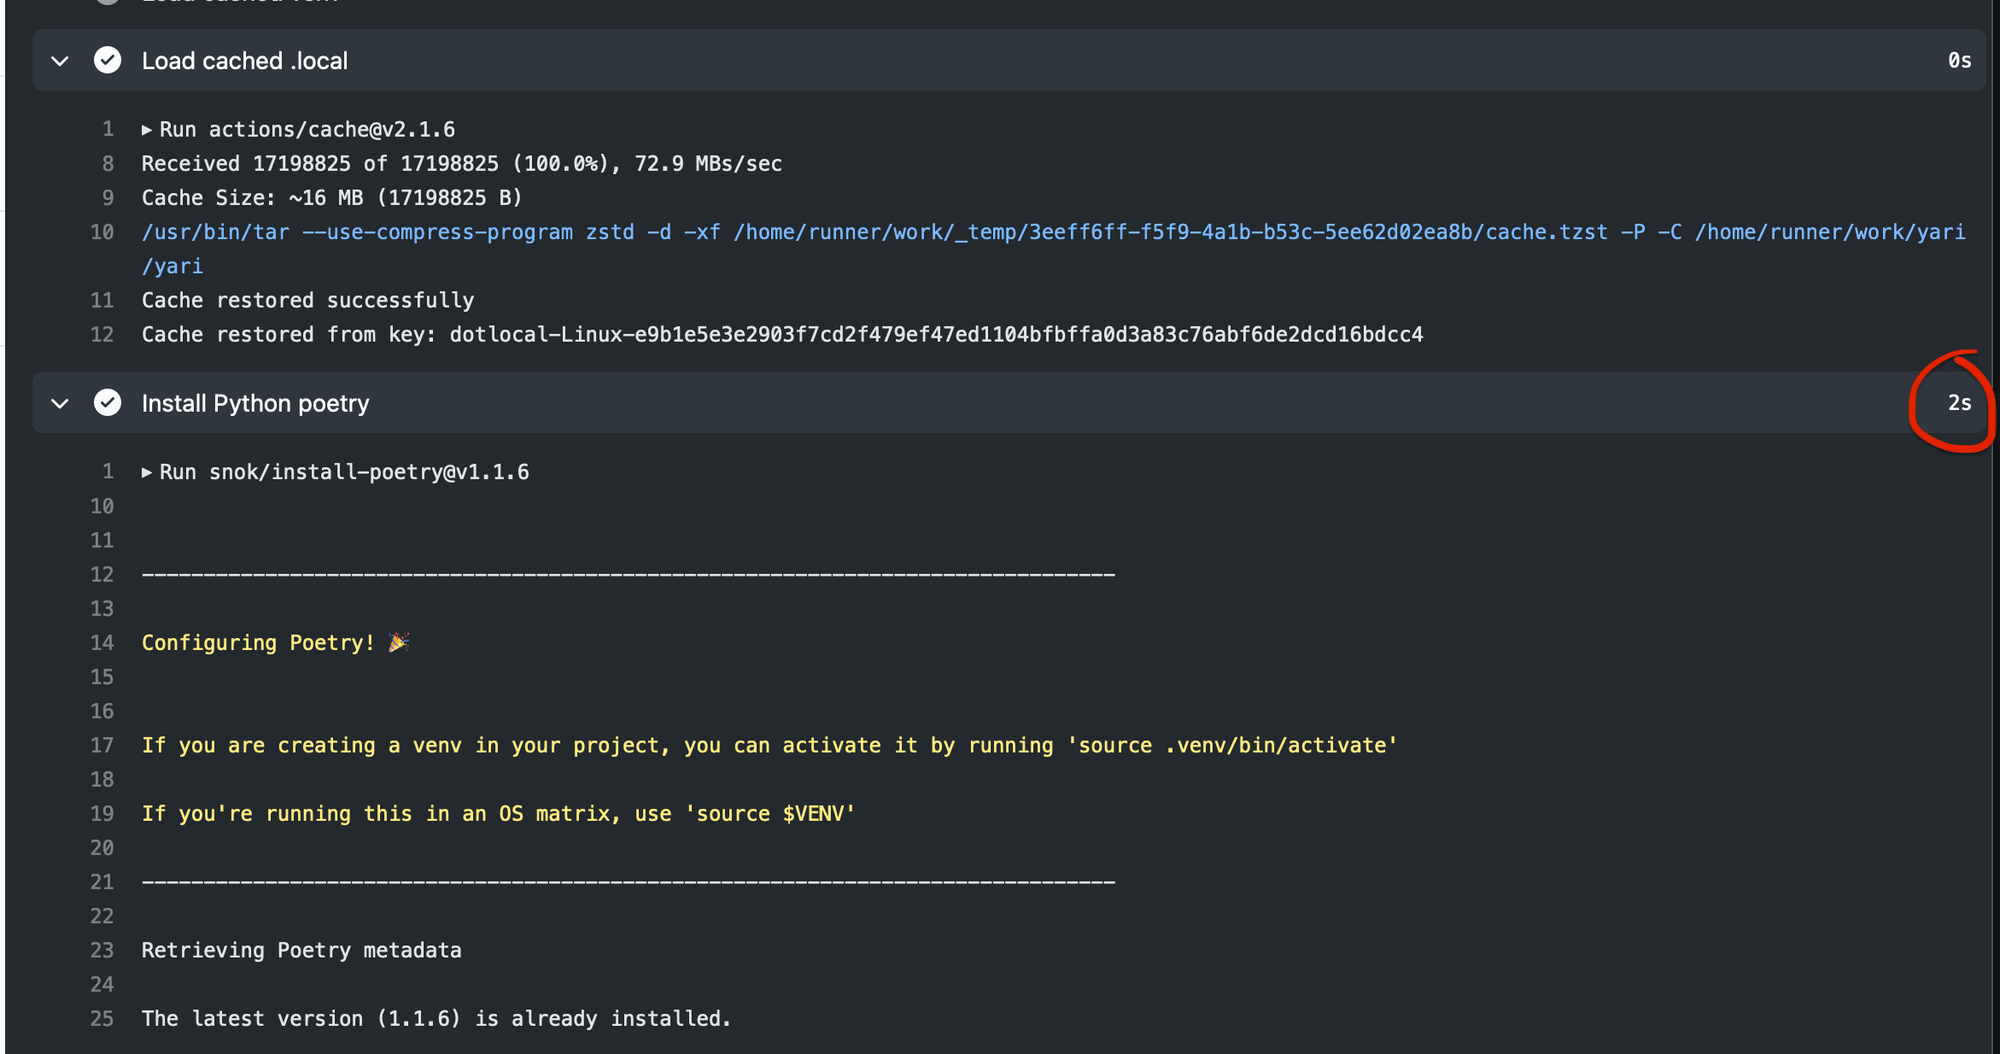
Task: Select the Install Python poetry step header
Action: click(x=256, y=403)
